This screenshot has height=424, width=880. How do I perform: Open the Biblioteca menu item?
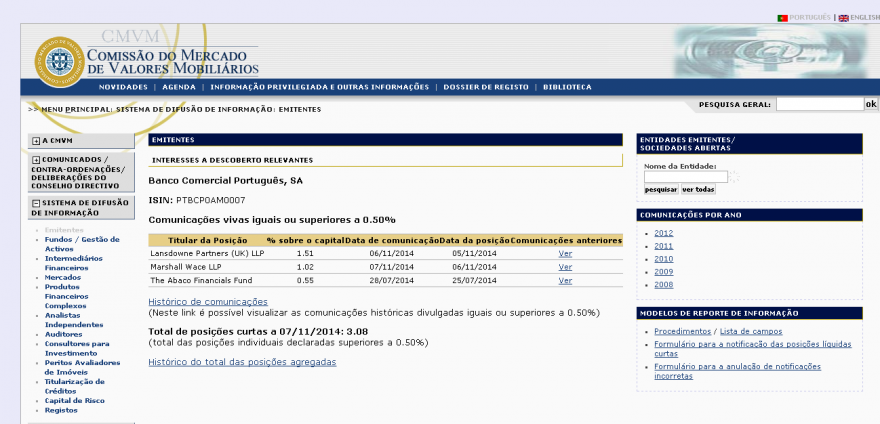[x=567, y=87]
